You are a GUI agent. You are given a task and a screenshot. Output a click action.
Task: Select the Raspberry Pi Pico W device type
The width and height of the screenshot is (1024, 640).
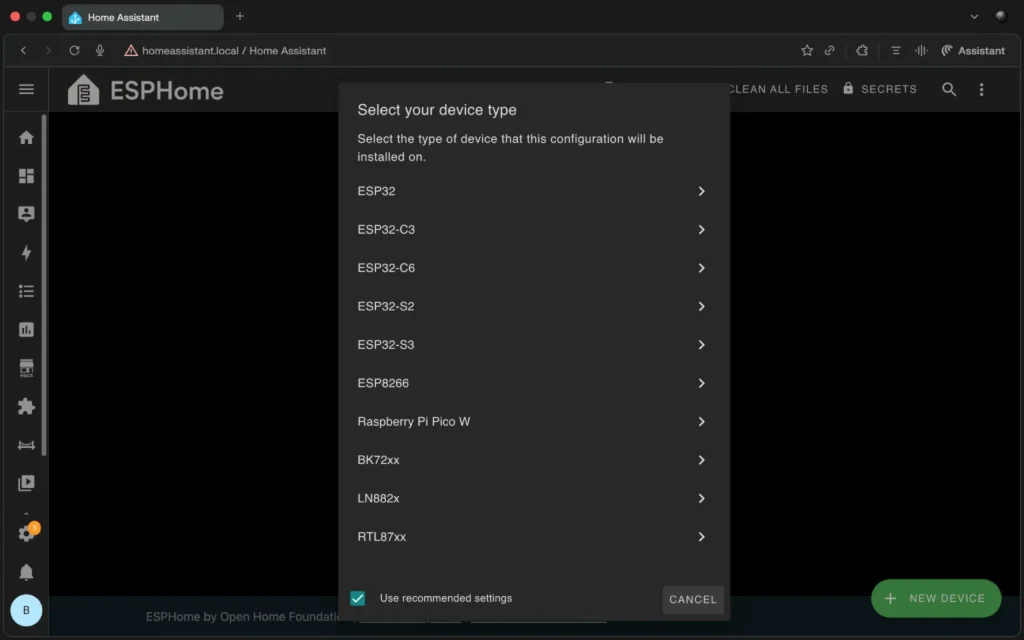(534, 422)
